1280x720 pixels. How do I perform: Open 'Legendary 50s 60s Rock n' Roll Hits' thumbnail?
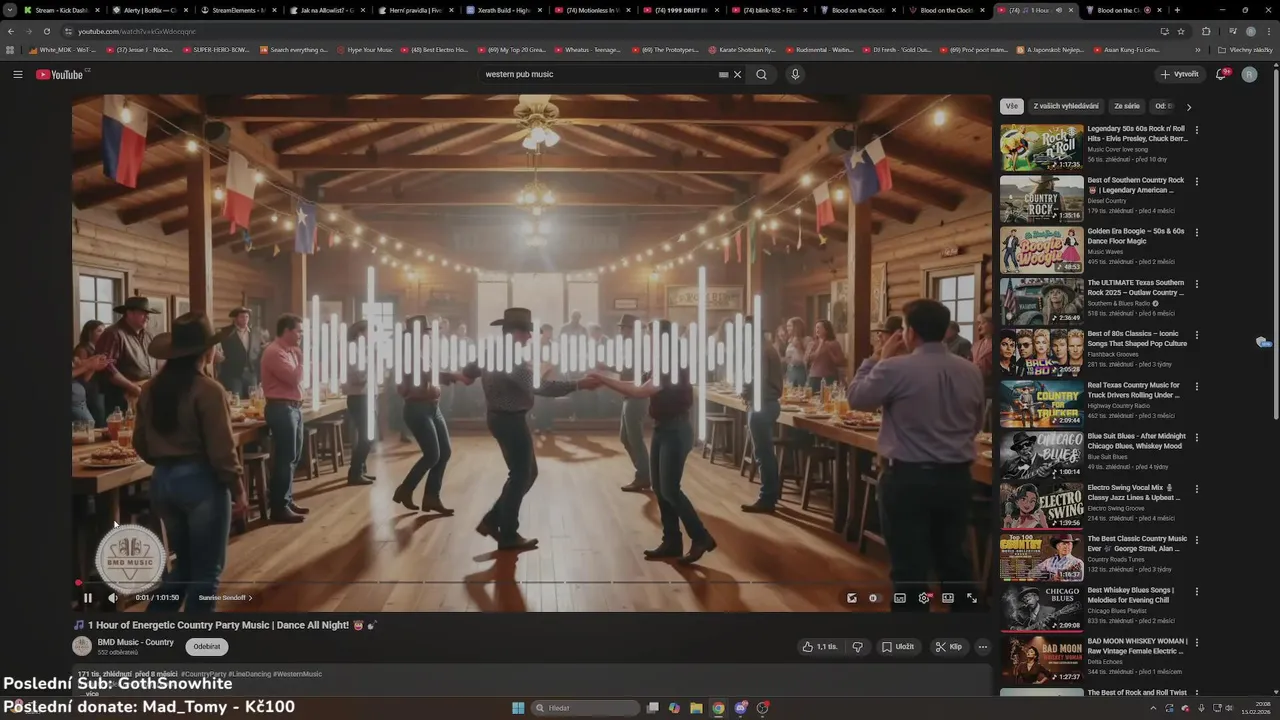click(x=1041, y=148)
